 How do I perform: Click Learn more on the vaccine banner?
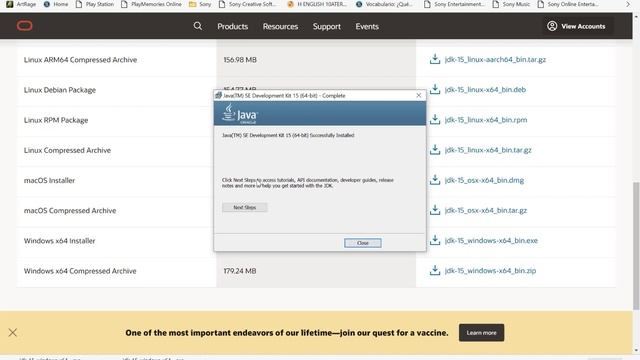(481, 333)
